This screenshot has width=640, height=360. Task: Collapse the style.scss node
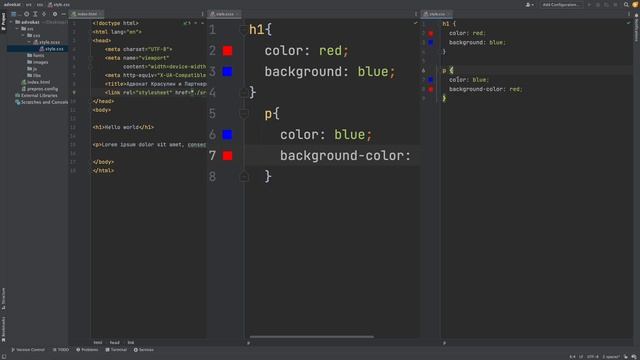coord(29,42)
